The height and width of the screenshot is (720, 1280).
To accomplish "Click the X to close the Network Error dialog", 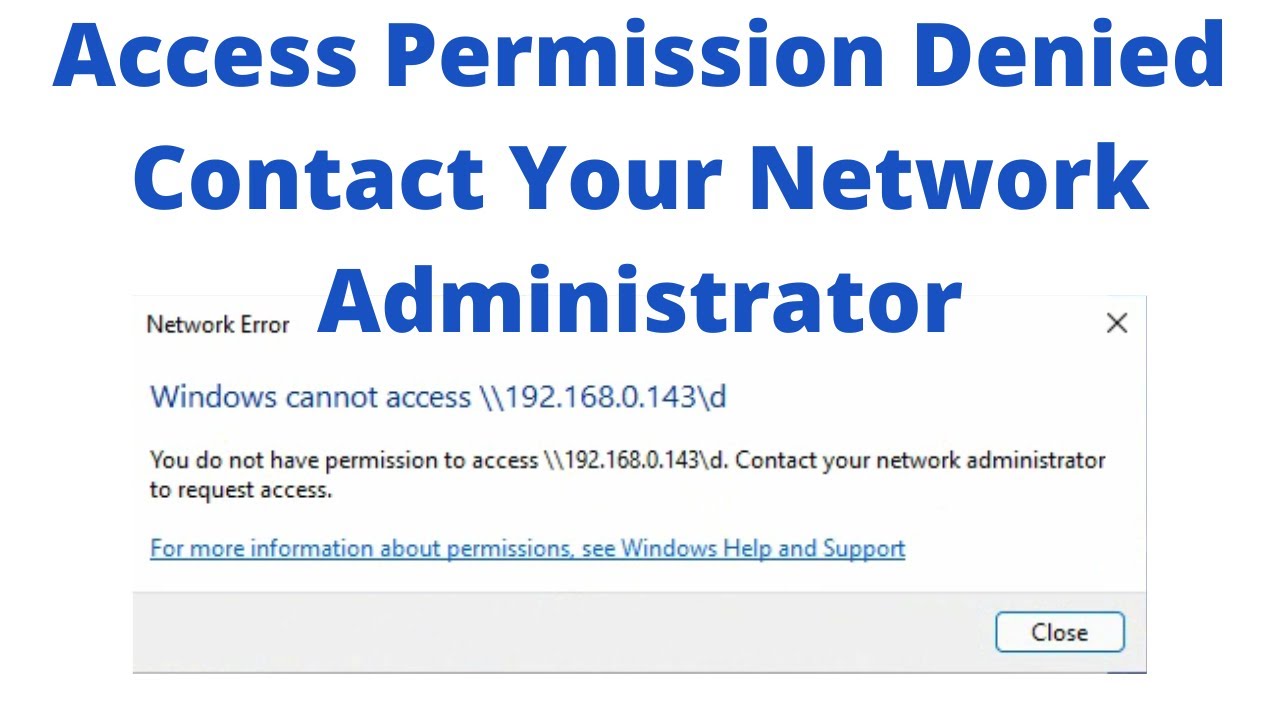I will (1117, 323).
